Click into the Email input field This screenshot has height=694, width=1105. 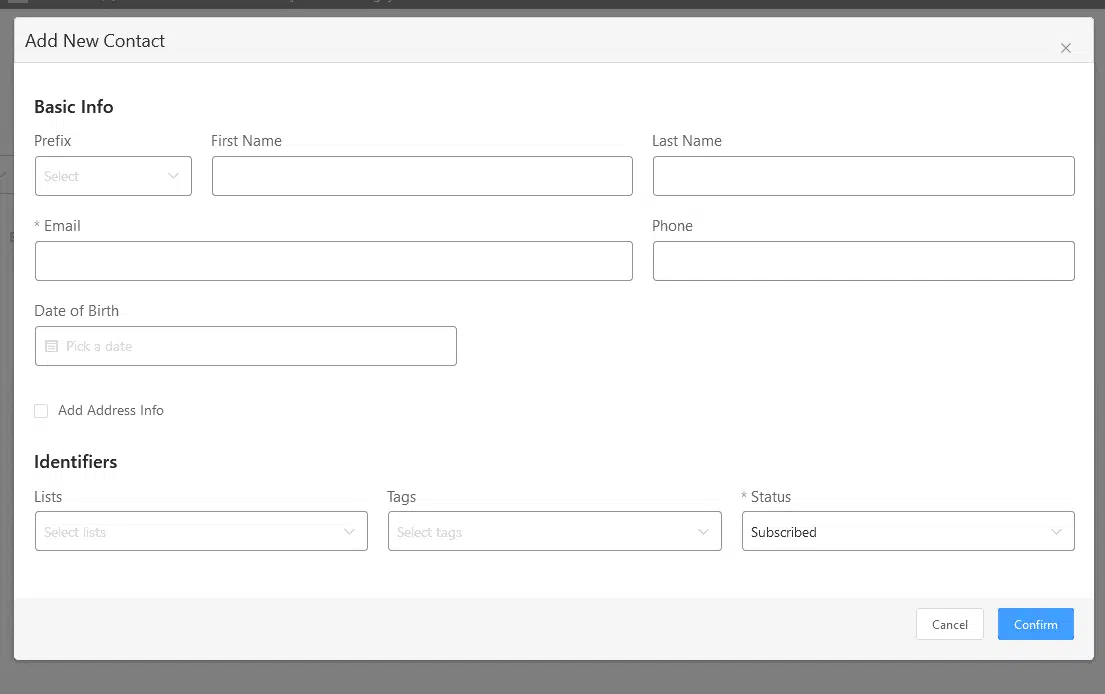pyautogui.click(x=334, y=261)
